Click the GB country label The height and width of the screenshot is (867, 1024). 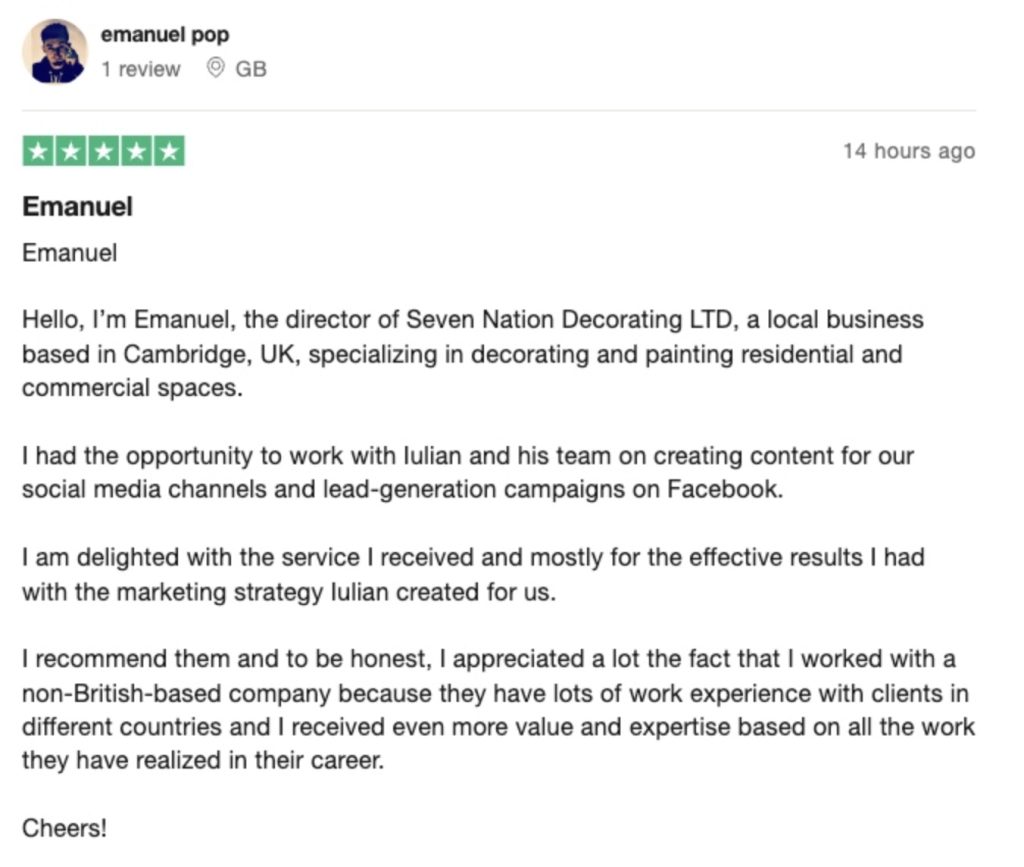click(251, 69)
